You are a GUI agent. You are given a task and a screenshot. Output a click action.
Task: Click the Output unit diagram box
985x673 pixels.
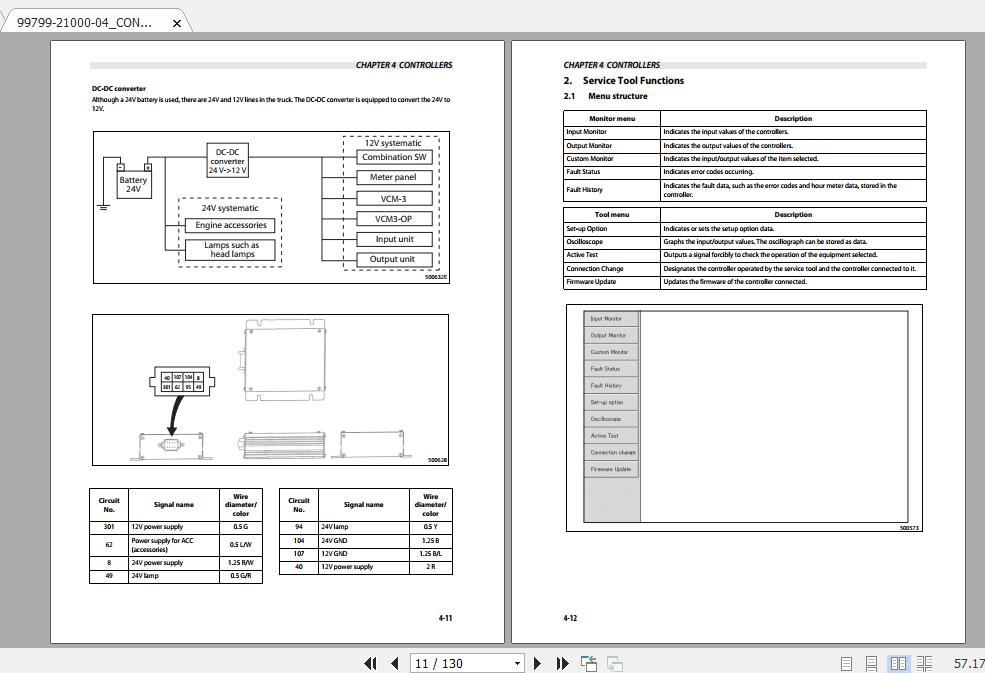[395, 259]
